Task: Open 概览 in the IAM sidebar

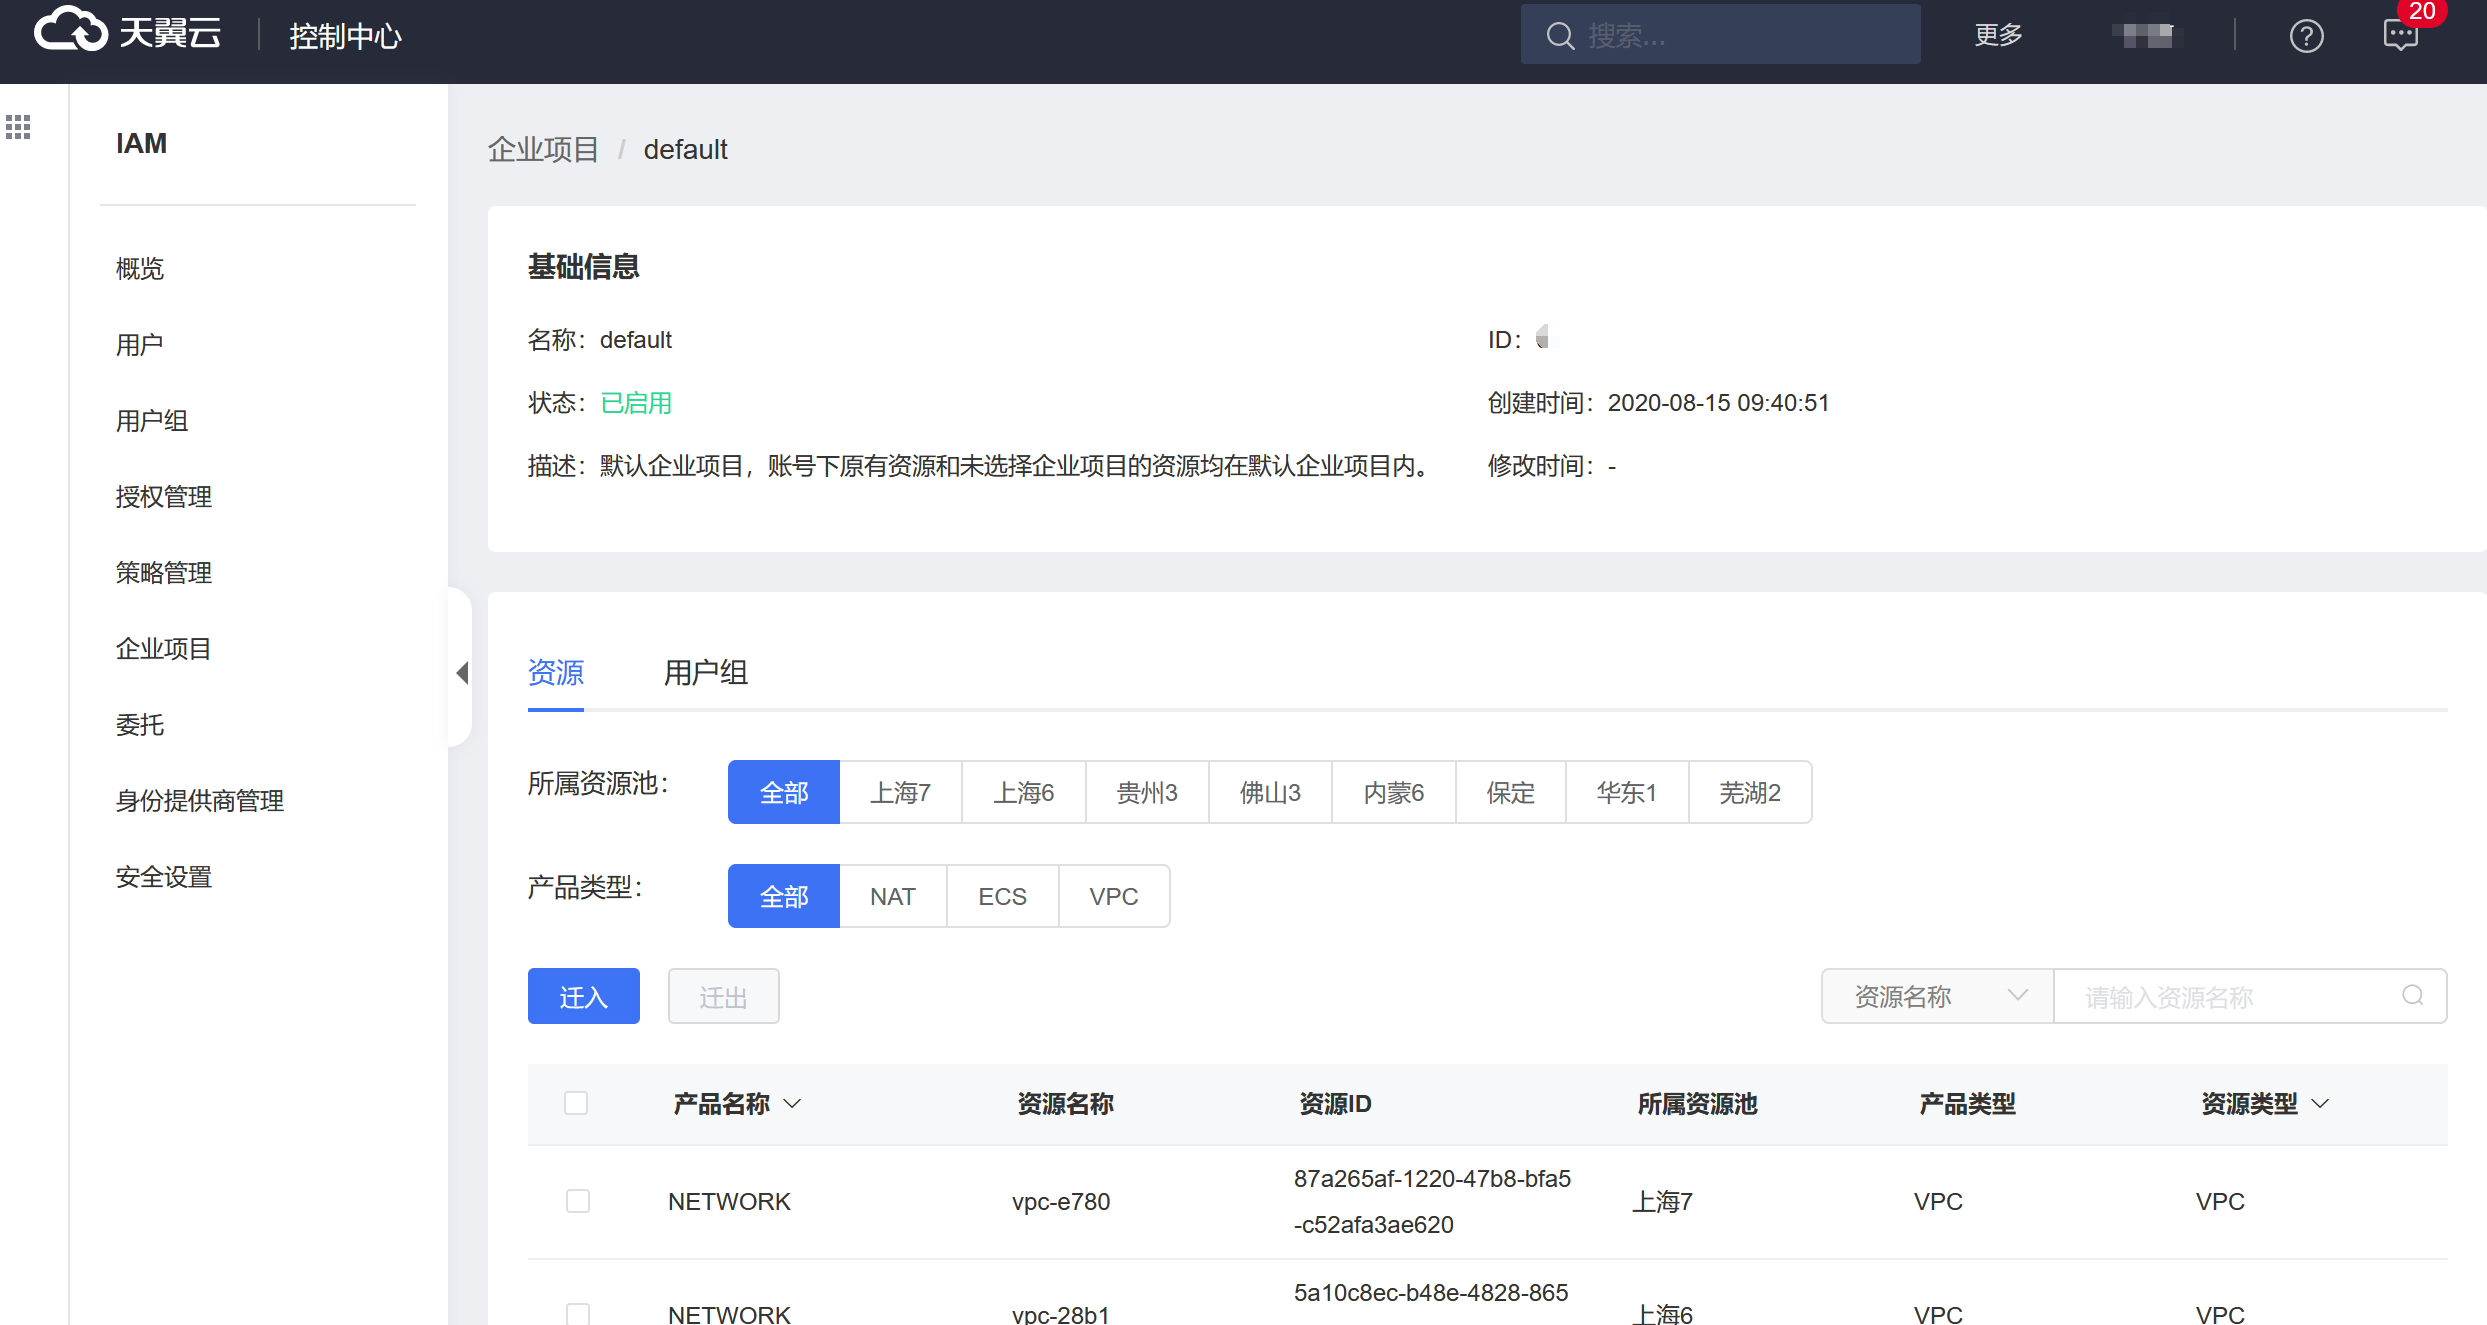Action: [x=140, y=269]
